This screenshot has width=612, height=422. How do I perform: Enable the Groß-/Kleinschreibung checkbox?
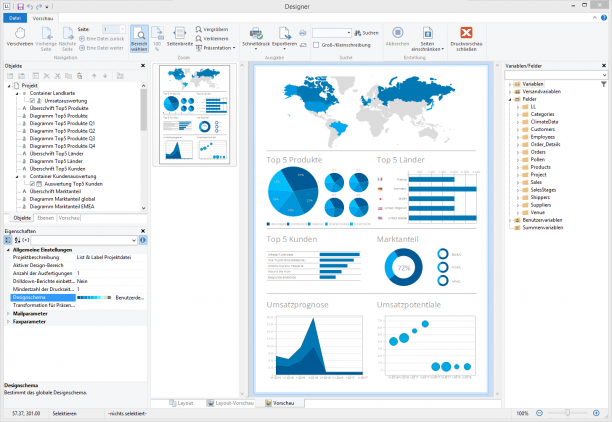click(316, 45)
